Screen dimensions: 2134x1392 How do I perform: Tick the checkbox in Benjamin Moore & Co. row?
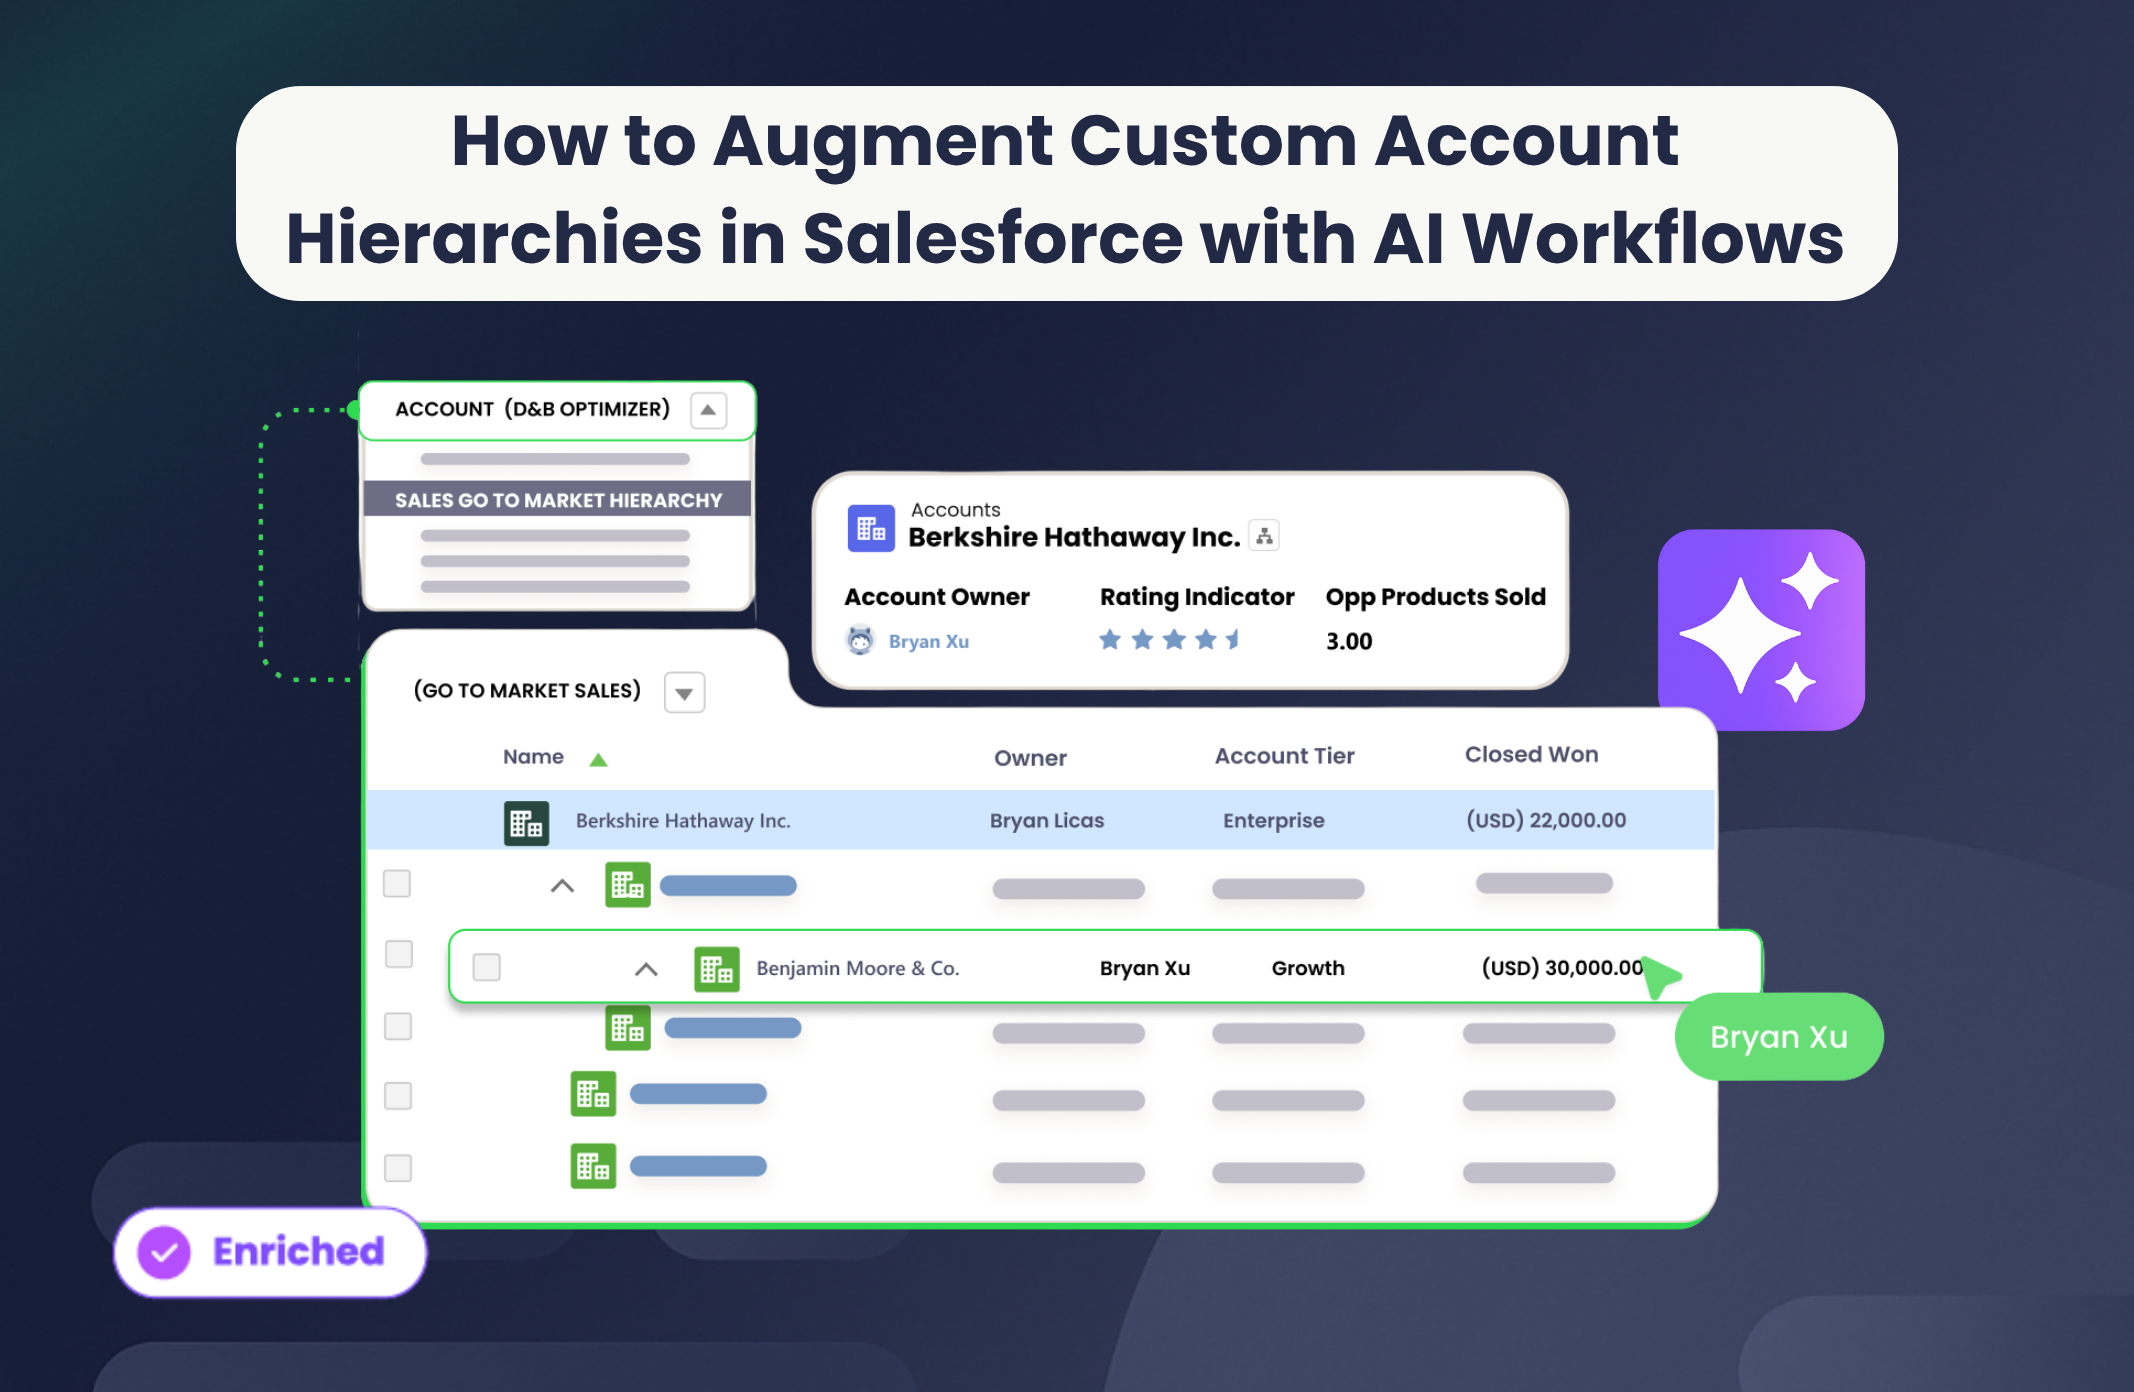pos(487,967)
